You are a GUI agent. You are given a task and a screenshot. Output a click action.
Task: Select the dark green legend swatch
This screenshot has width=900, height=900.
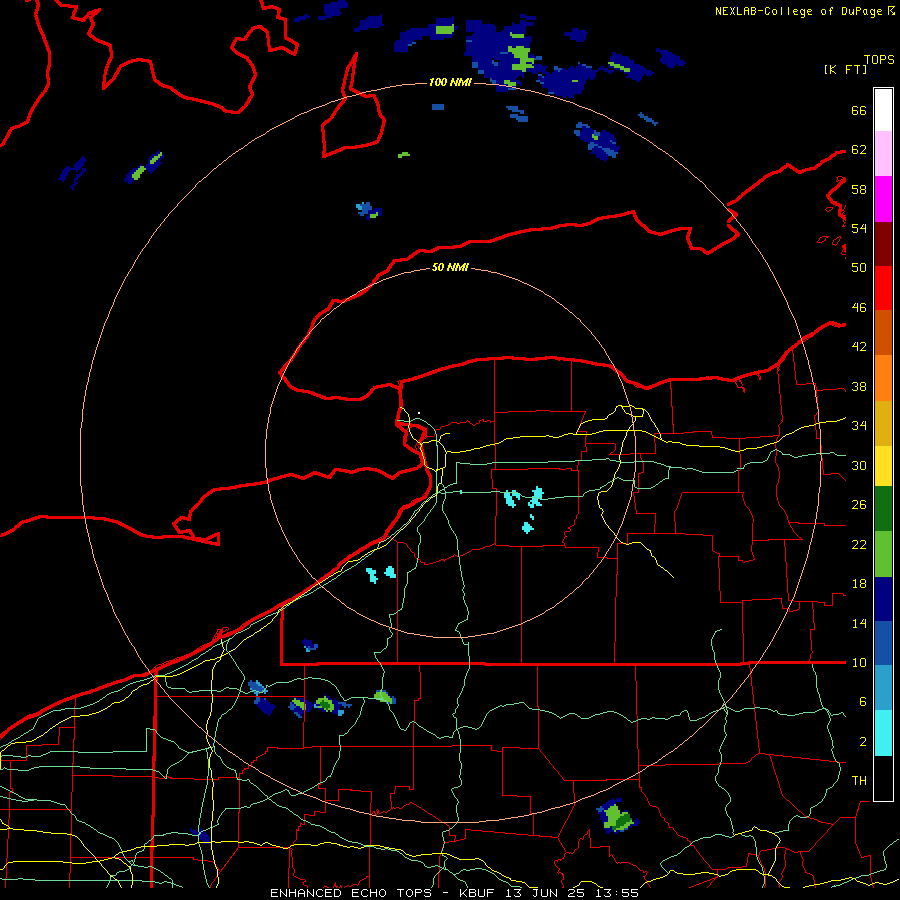coord(883,509)
